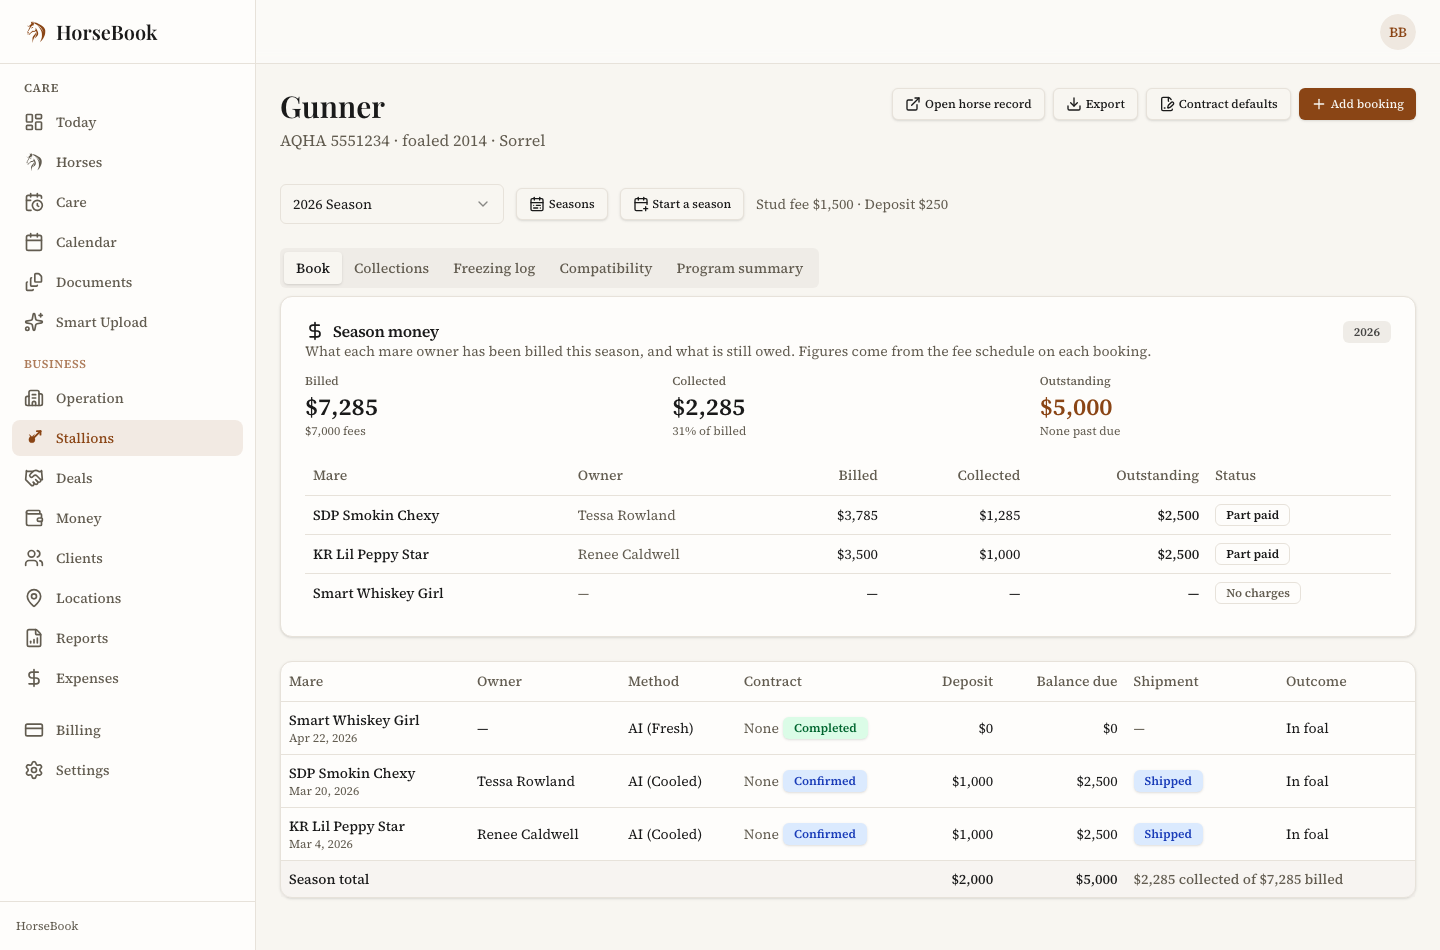Click the No charges status badge
The height and width of the screenshot is (950, 1440).
click(x=1258, y=593)
